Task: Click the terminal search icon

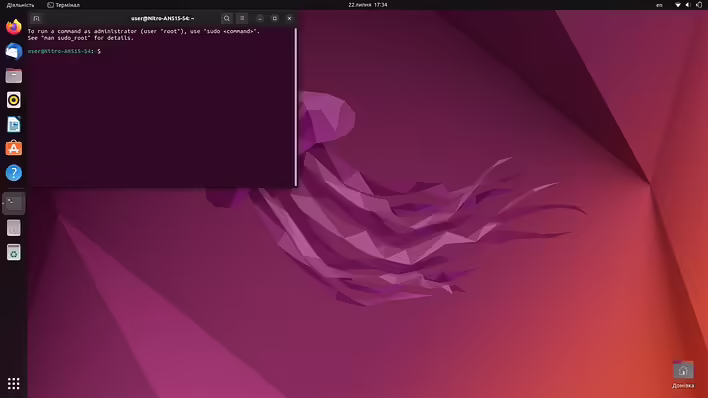Action: click(227, 19)
